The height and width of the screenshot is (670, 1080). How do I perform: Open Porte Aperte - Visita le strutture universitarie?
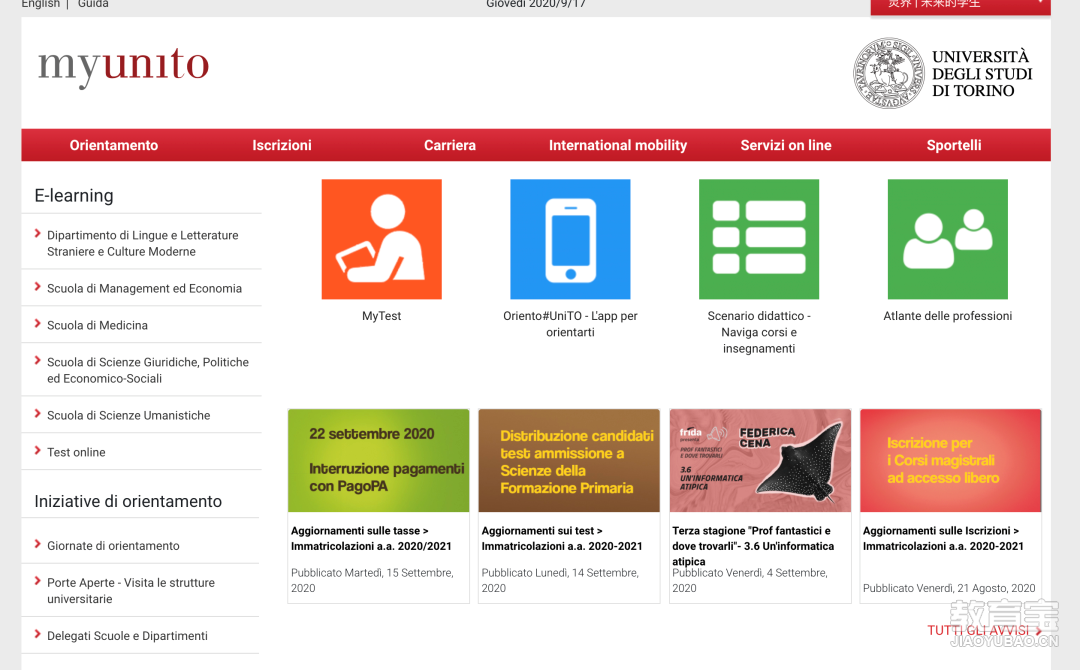pos(131,590)
